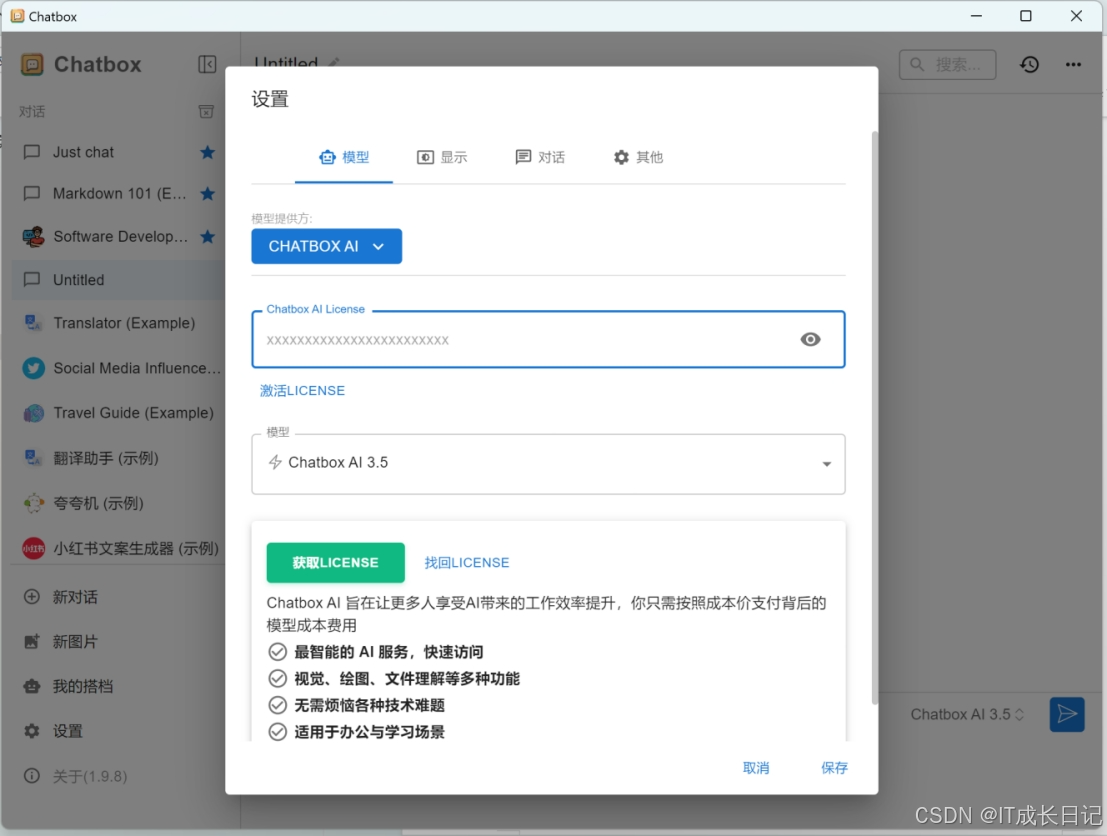
Task: Click 保存 to save settings
Action: [834, 768]
